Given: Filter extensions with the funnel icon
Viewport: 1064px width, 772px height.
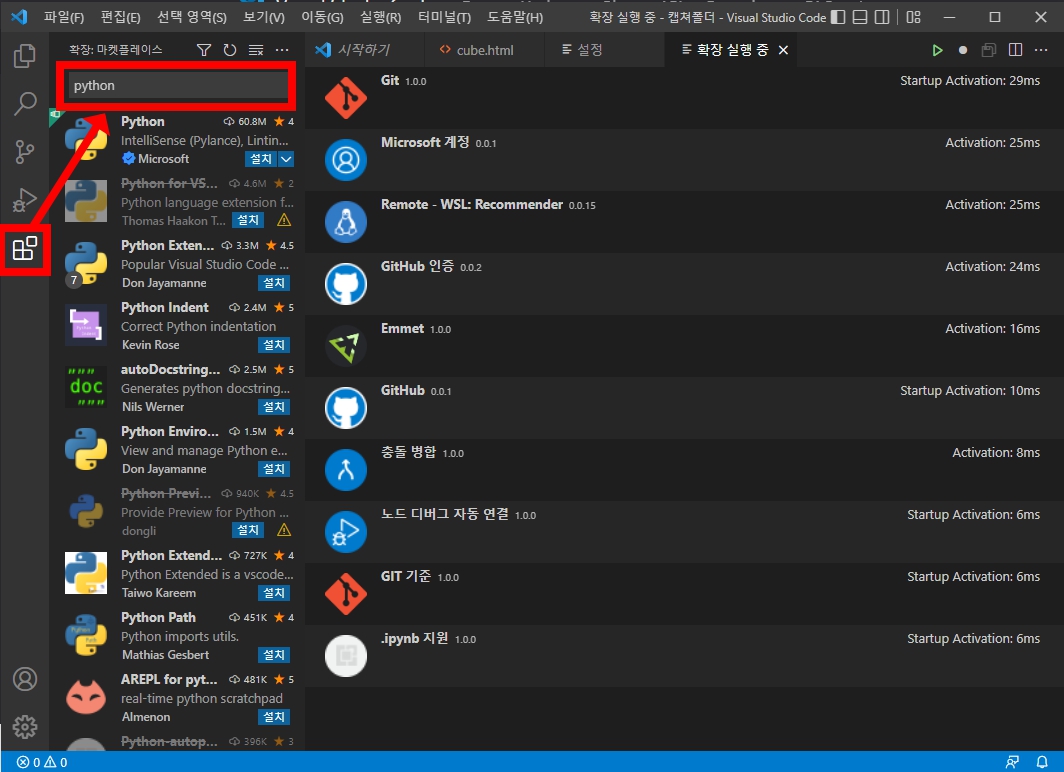Looking at the screenshot, I should pyautogui.click(x=204, y=50).
